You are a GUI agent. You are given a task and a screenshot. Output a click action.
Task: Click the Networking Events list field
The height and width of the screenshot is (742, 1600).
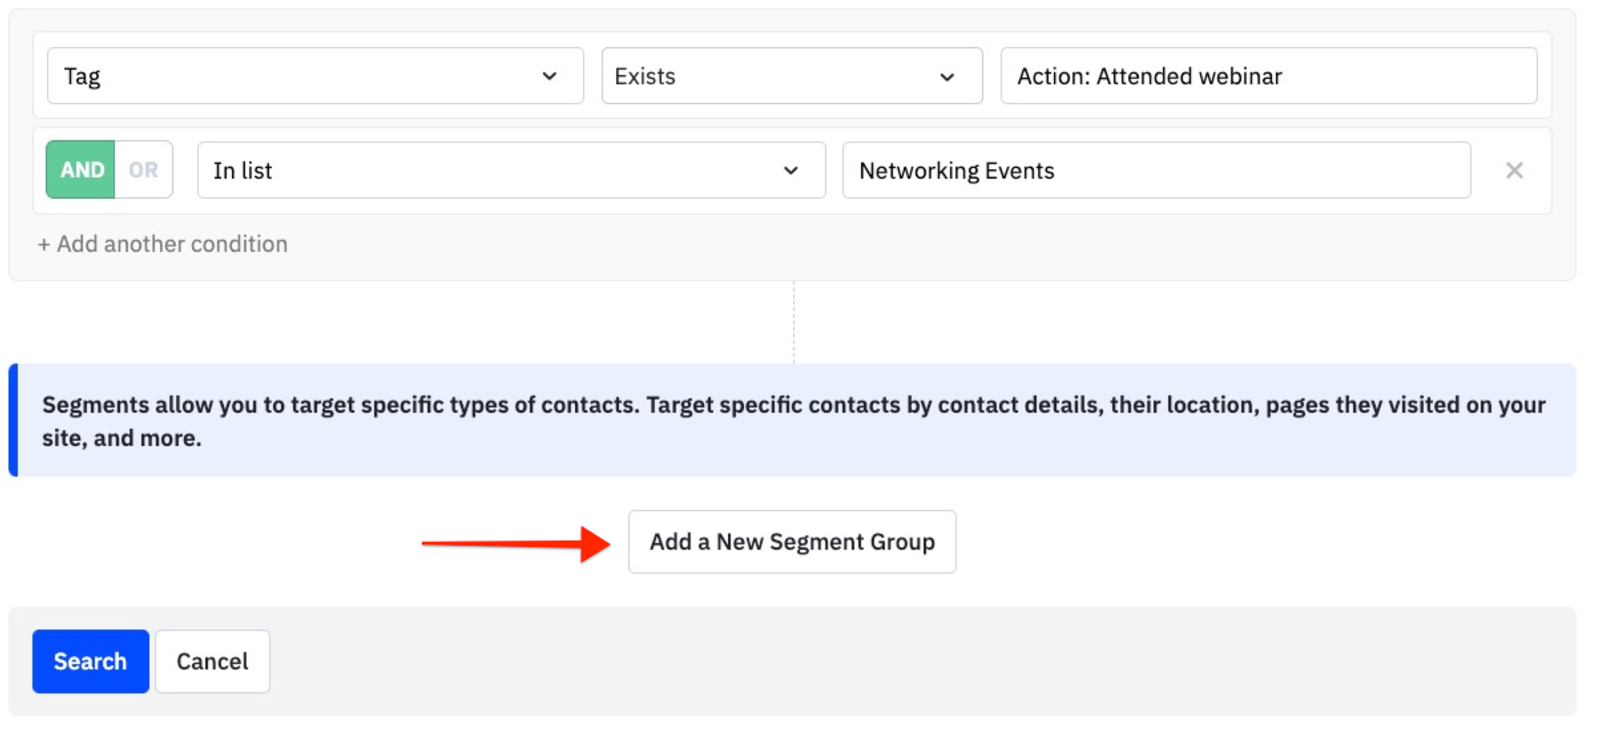(1155, 171)
